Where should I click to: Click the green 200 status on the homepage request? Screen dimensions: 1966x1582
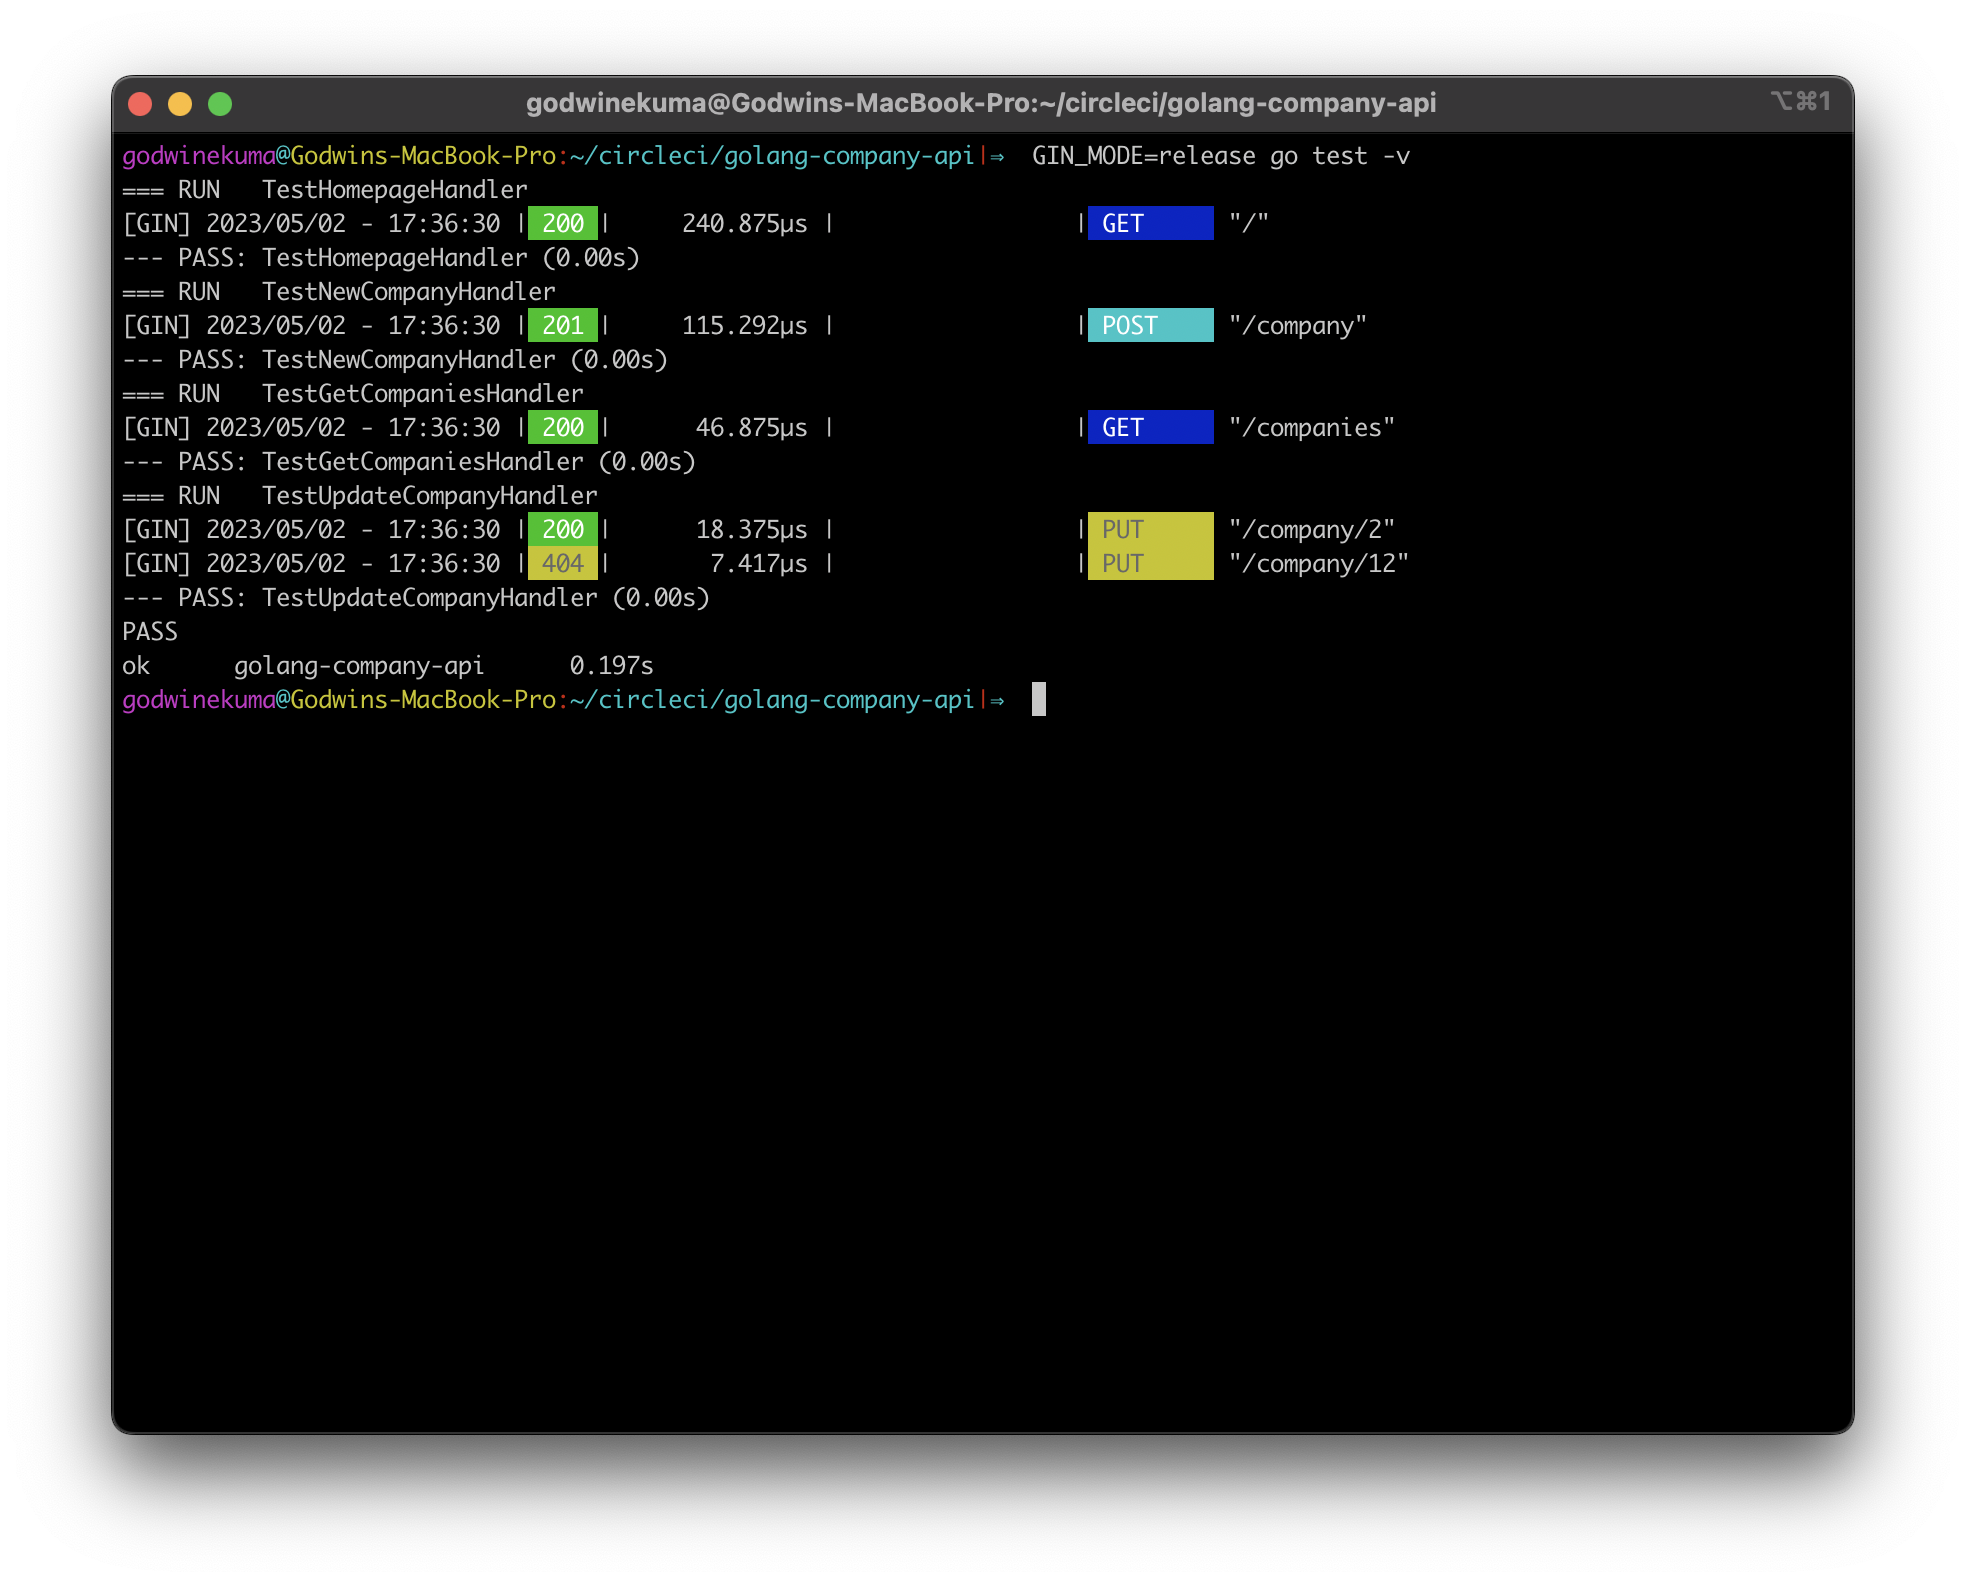(562, 223)
